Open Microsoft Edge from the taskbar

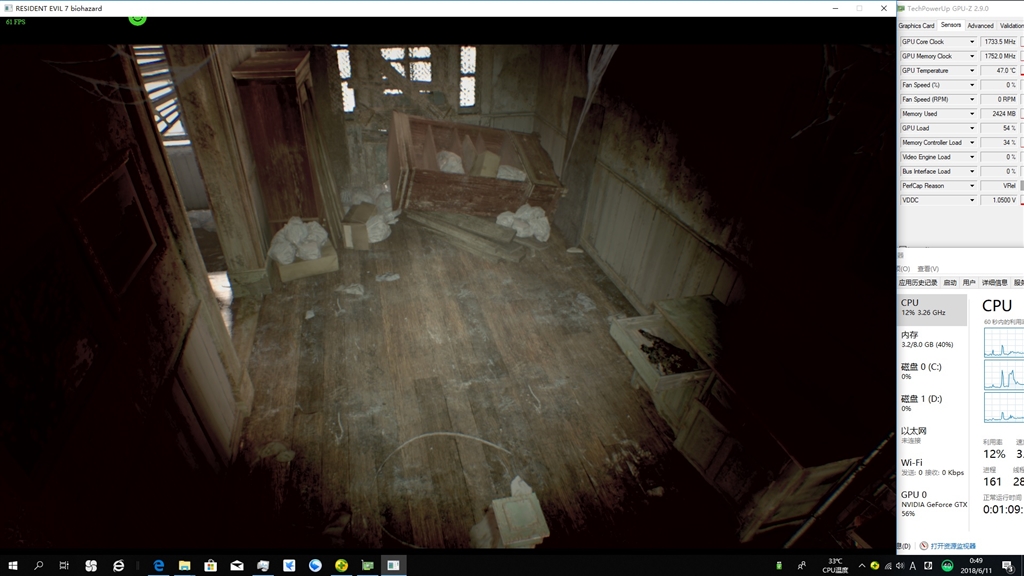click(158, 566)
